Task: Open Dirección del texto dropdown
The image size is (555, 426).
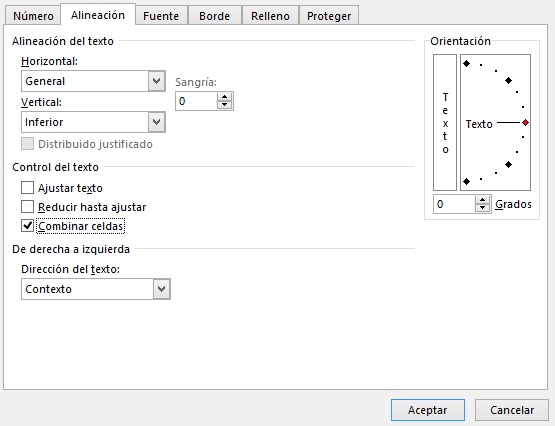Action: [x=96, y=289]
